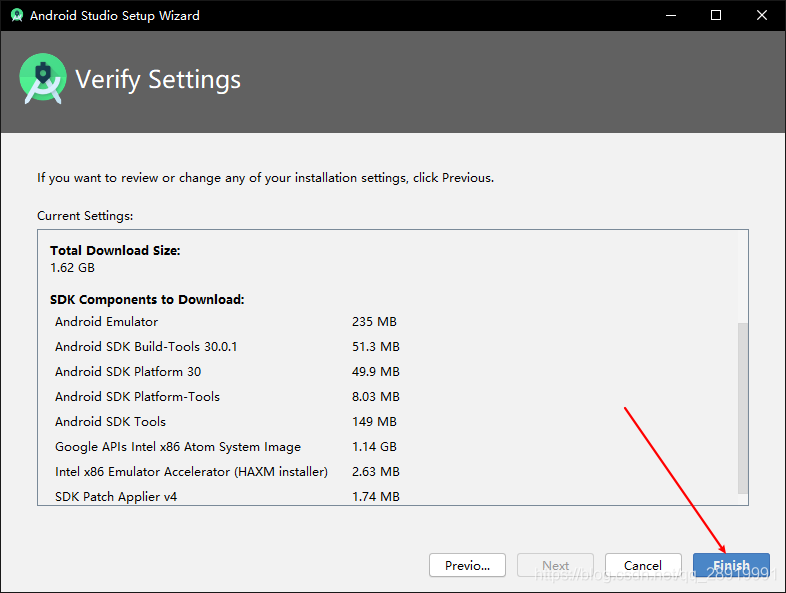This screenshot has height=593, width=786.
Task: Click the Android Studio title bar icon
Action: pos(16,15)
